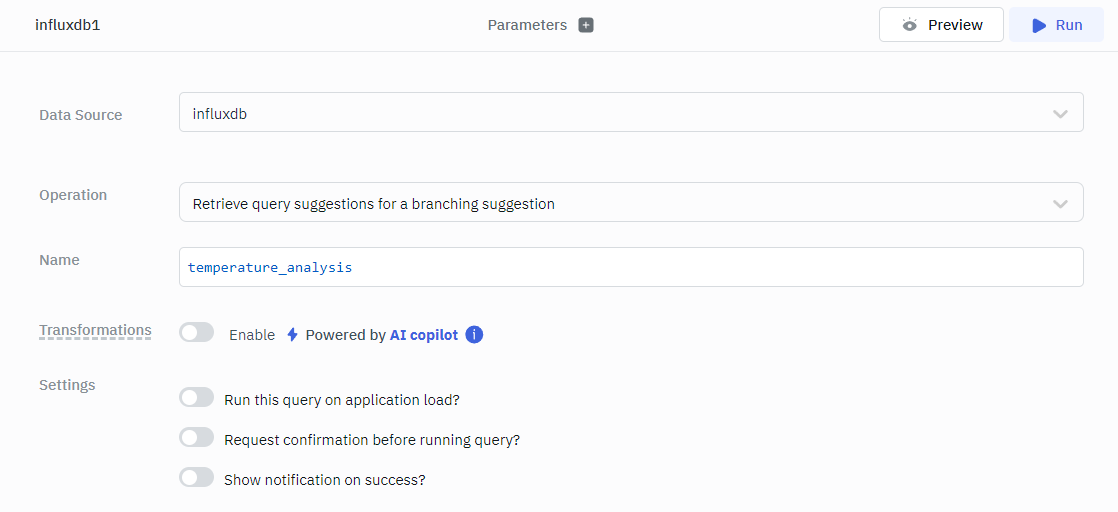Enable Request confirmation before running query
Screen dimensions: 1118x512
click(x=197, y=438)
